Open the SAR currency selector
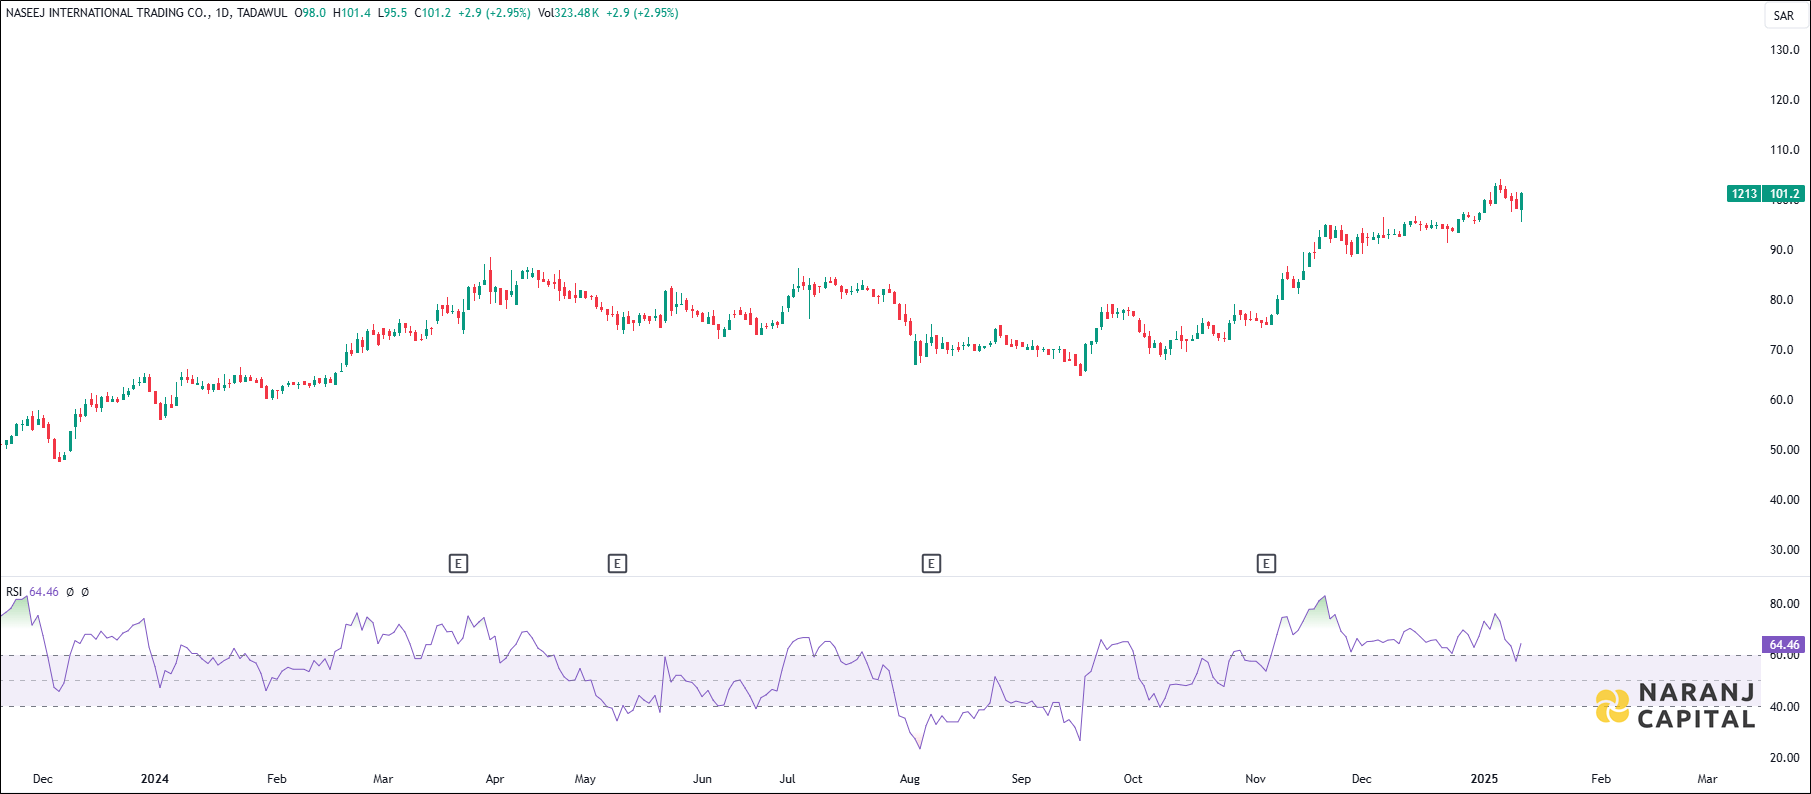Viewport: 1811px width, 794px height. click(x=1784, y=15)
